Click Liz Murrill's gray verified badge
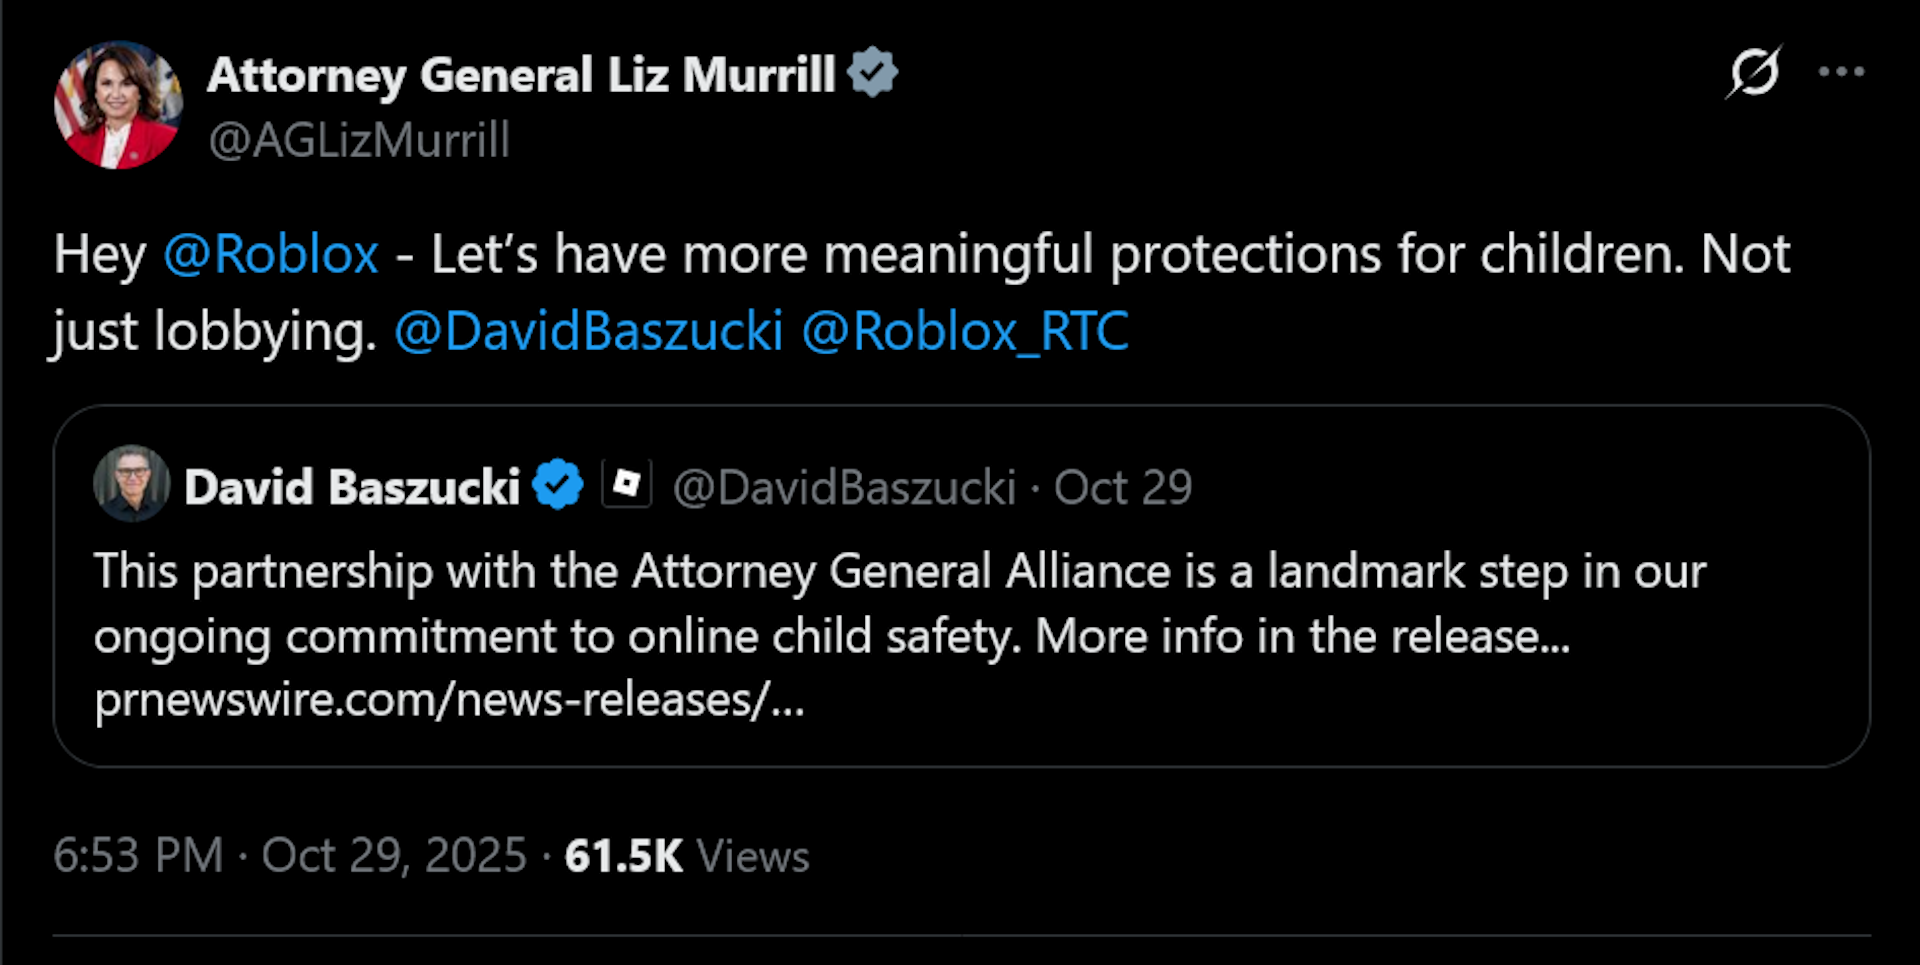This screenshot has width=1920, height=965. pyautogui.click(x=876, y=71)
